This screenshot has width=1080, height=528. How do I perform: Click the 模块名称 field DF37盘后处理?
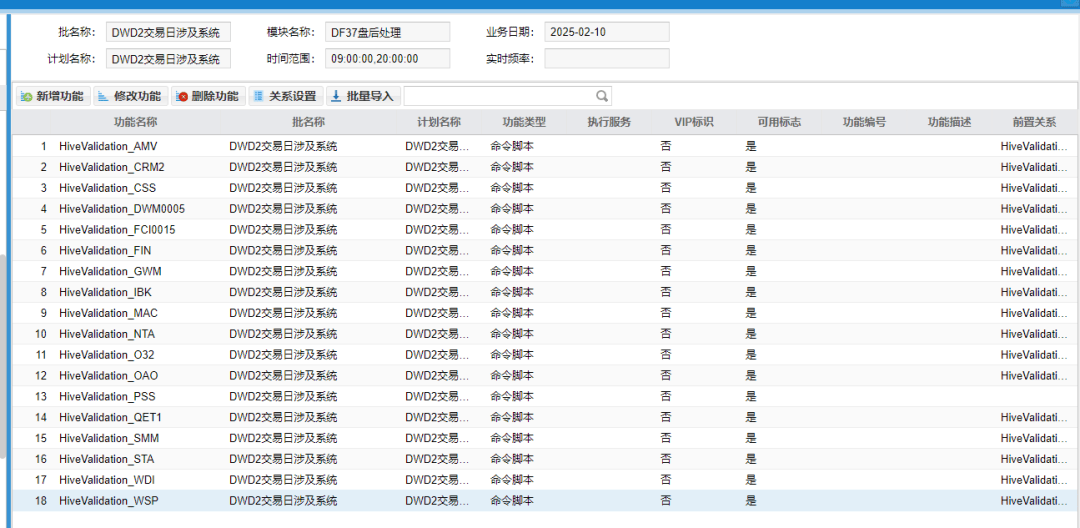[387, 32]
